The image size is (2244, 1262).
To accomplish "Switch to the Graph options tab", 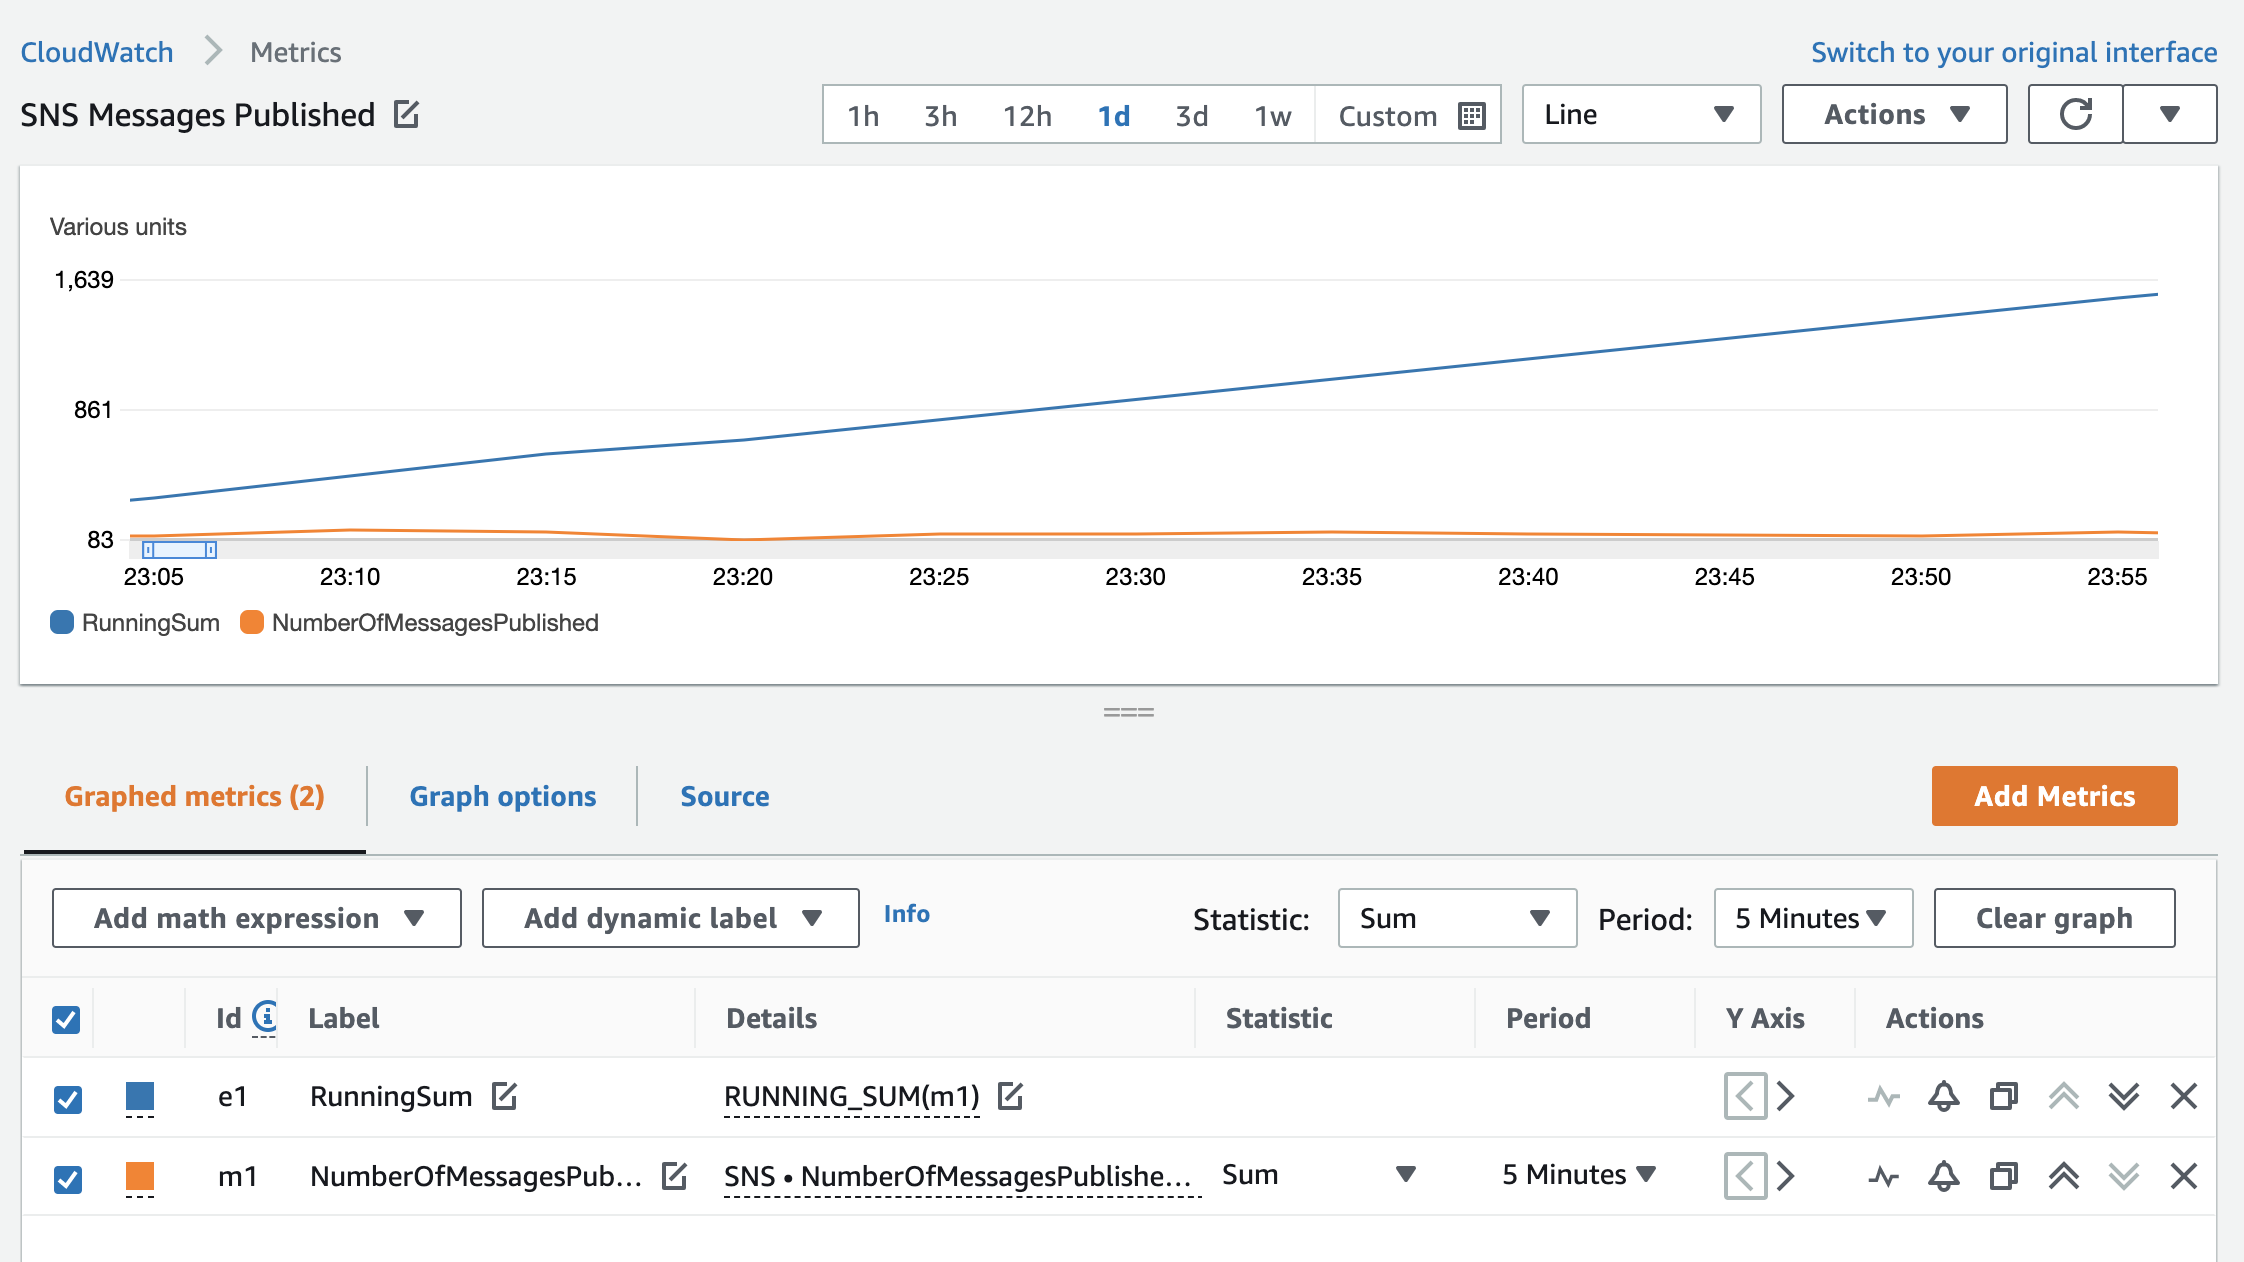I will tap(502, 796).
